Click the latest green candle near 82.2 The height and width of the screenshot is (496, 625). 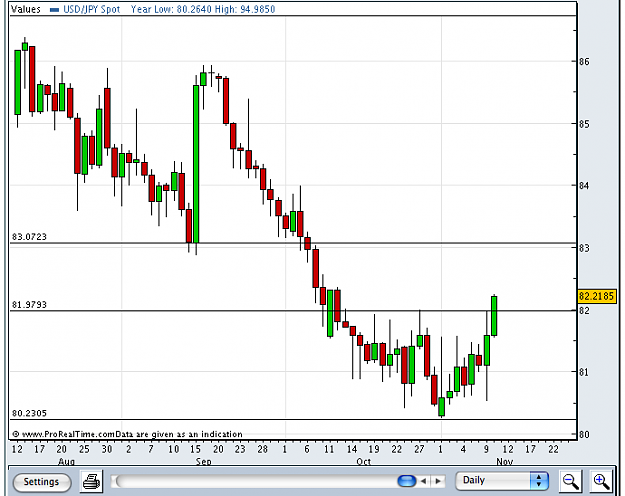494,316
